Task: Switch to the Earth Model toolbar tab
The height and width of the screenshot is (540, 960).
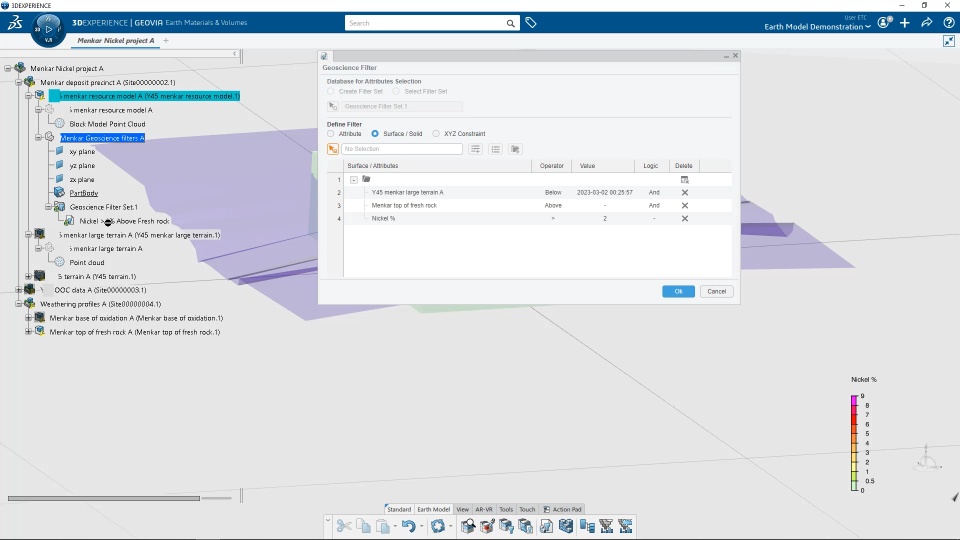Action: click(x=433, y=509)
